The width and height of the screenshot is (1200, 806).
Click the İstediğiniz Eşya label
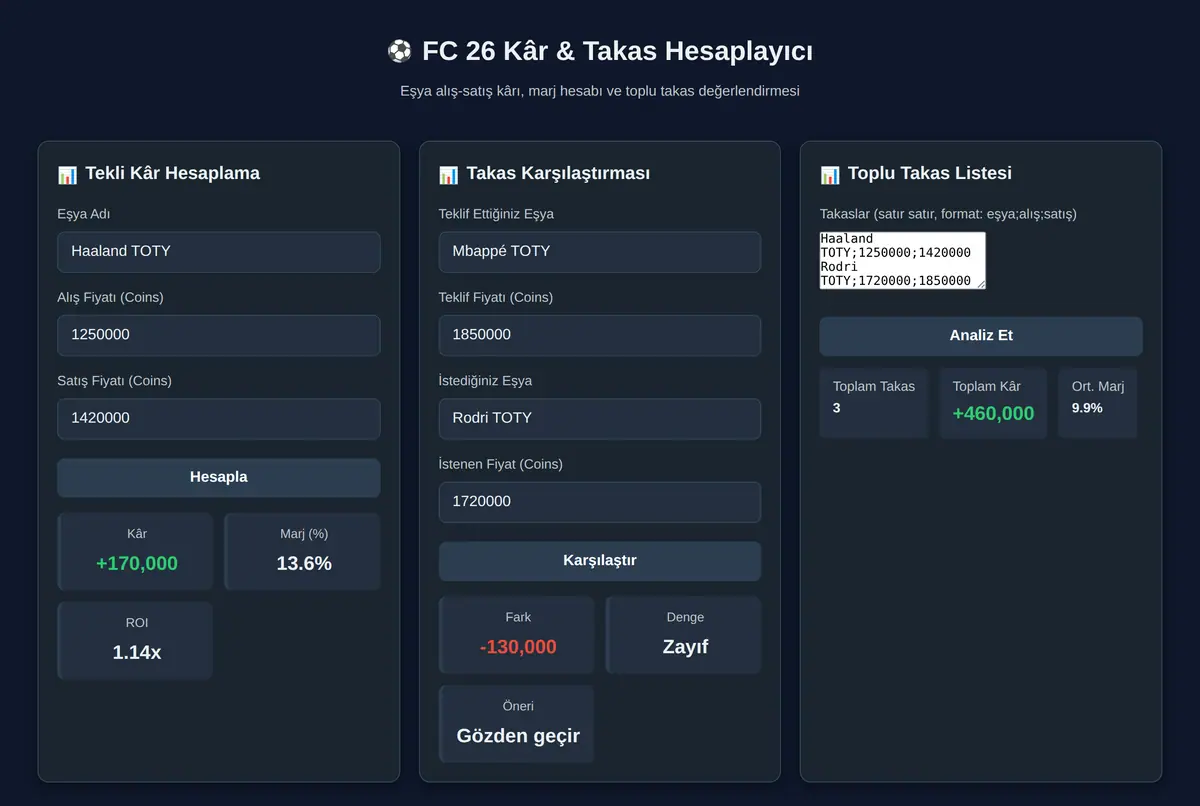point(485,381)
